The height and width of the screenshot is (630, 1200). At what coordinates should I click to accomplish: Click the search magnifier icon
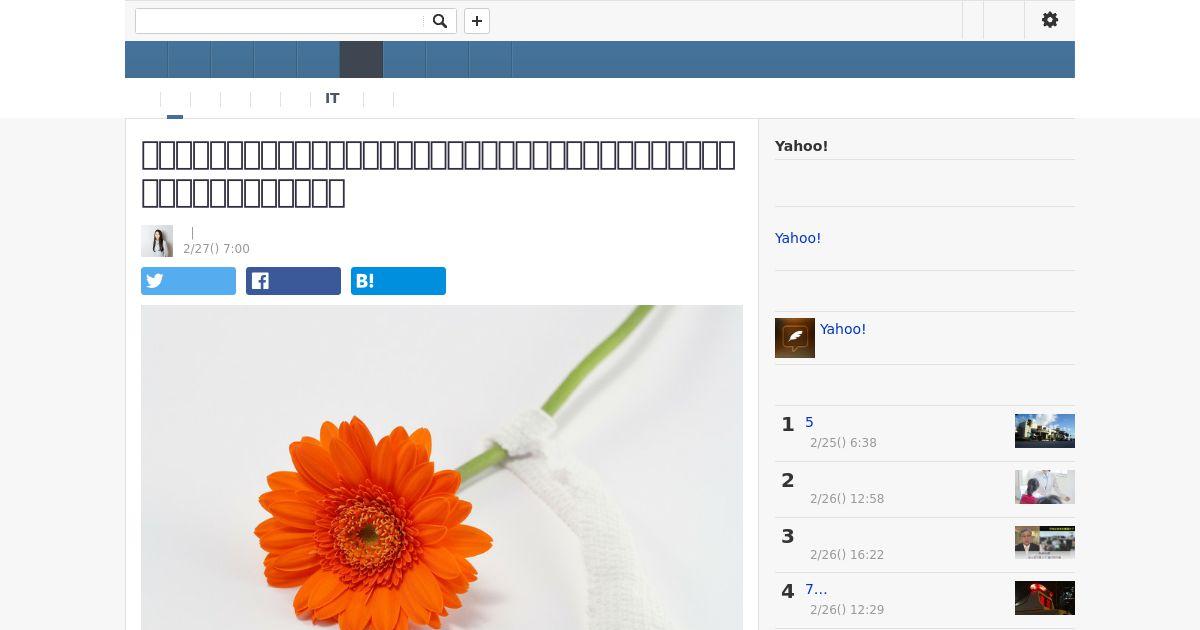440,21
